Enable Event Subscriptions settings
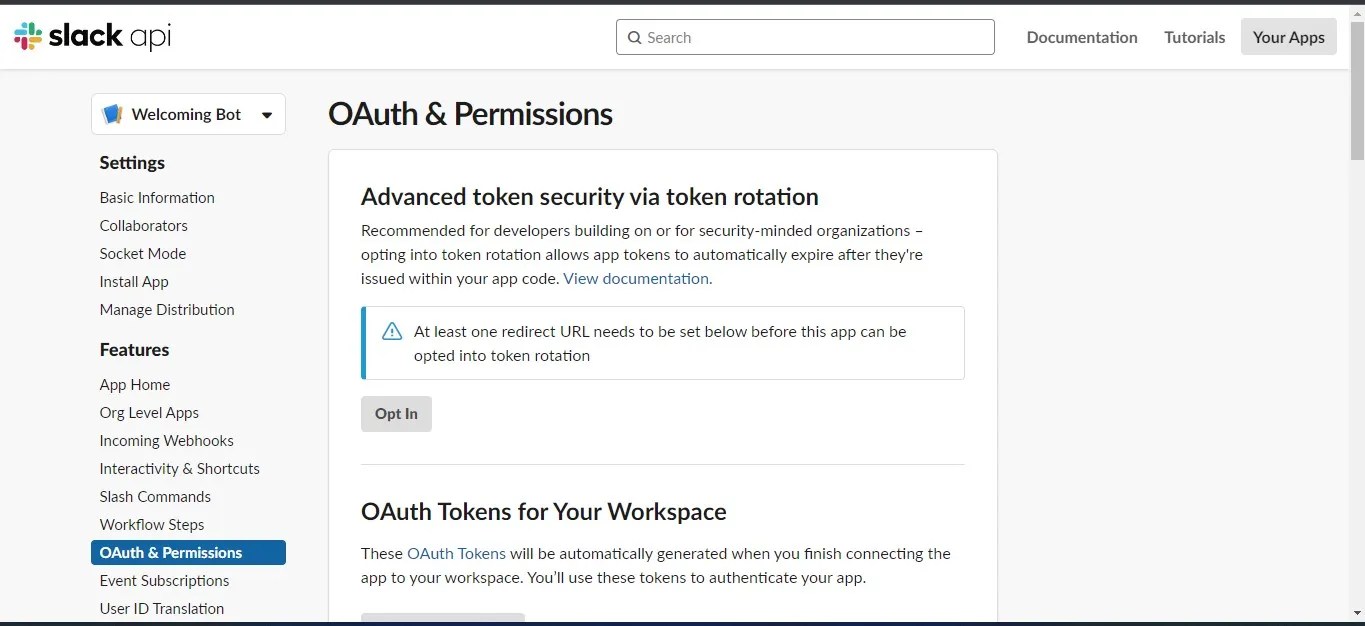The height and width of the screenshot is (626, 1365). pos(164,580)
